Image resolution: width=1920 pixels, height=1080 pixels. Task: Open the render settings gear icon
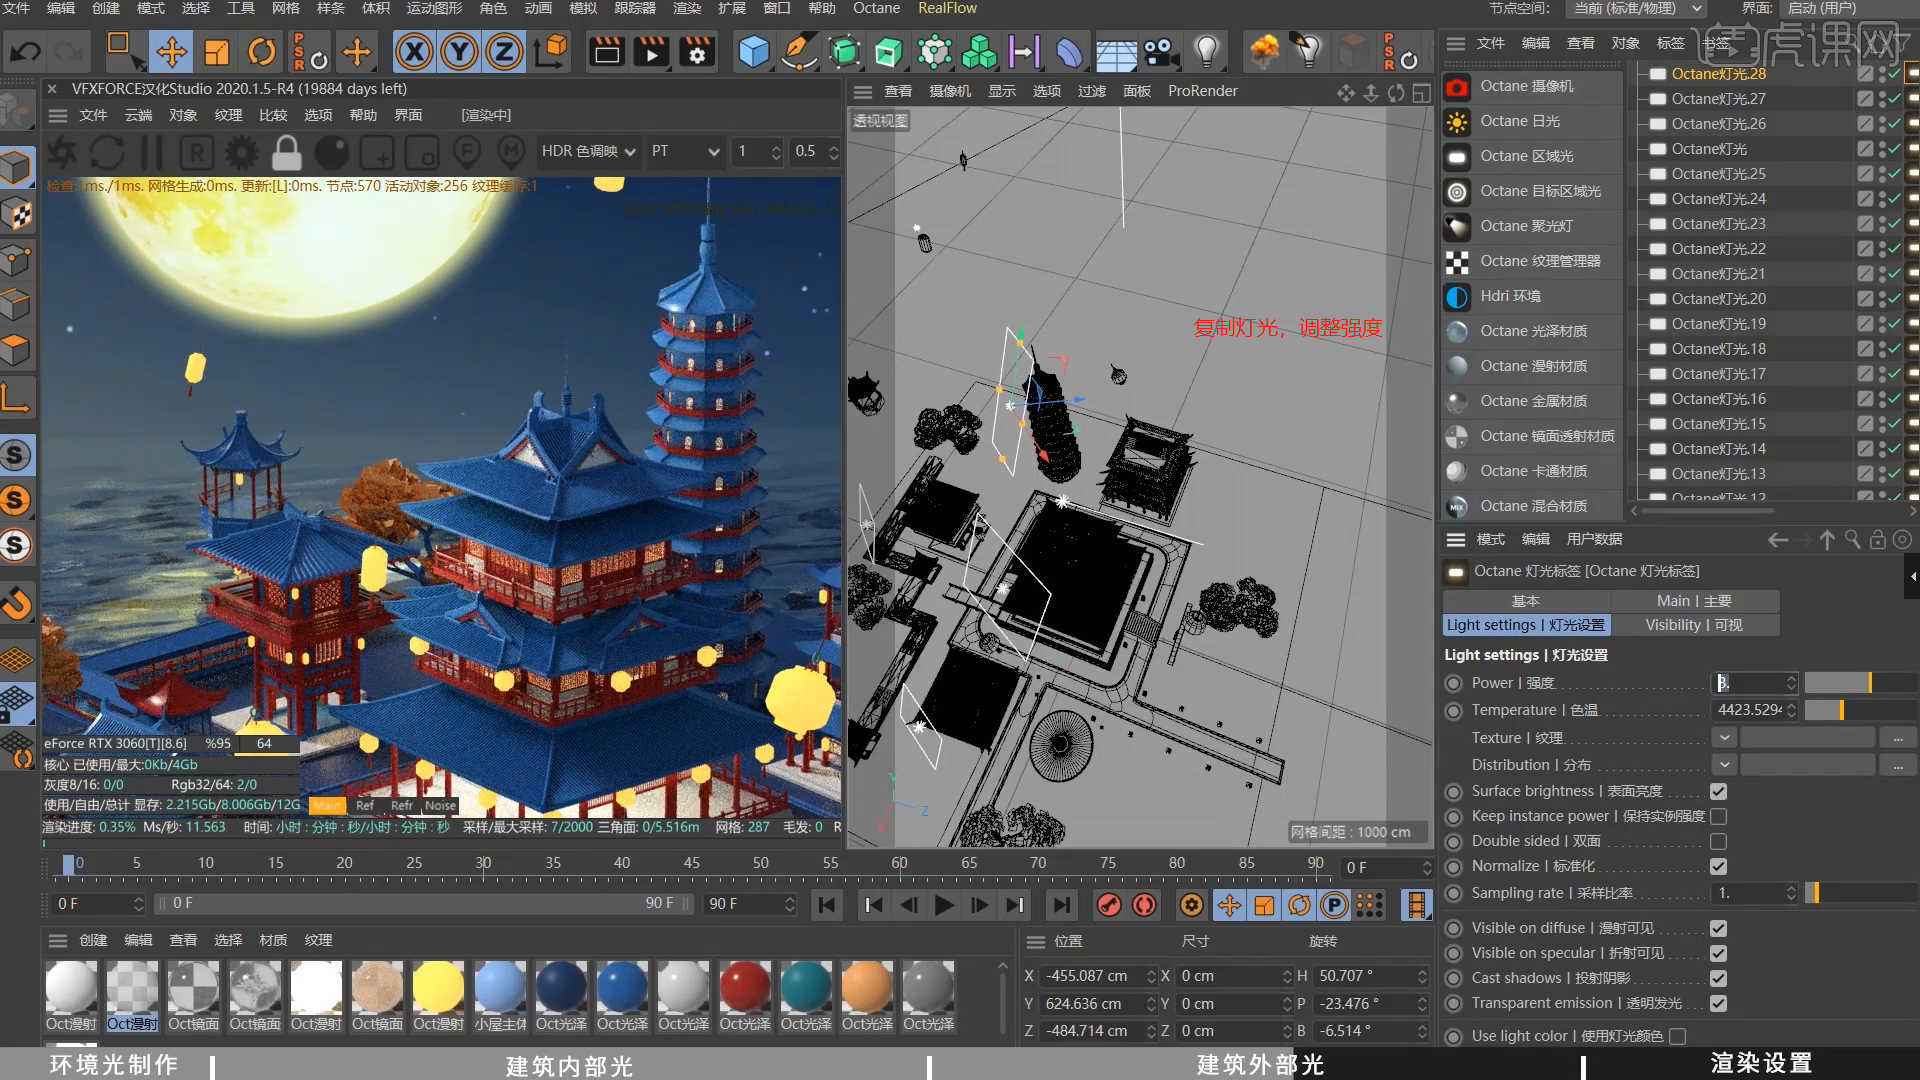[x=698, y=51]
